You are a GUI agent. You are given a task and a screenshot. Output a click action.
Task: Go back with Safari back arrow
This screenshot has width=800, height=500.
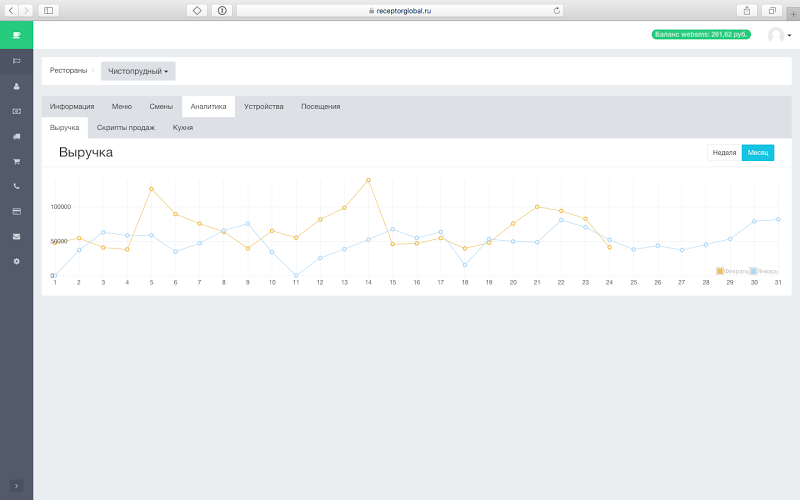[x=11, y=10]
